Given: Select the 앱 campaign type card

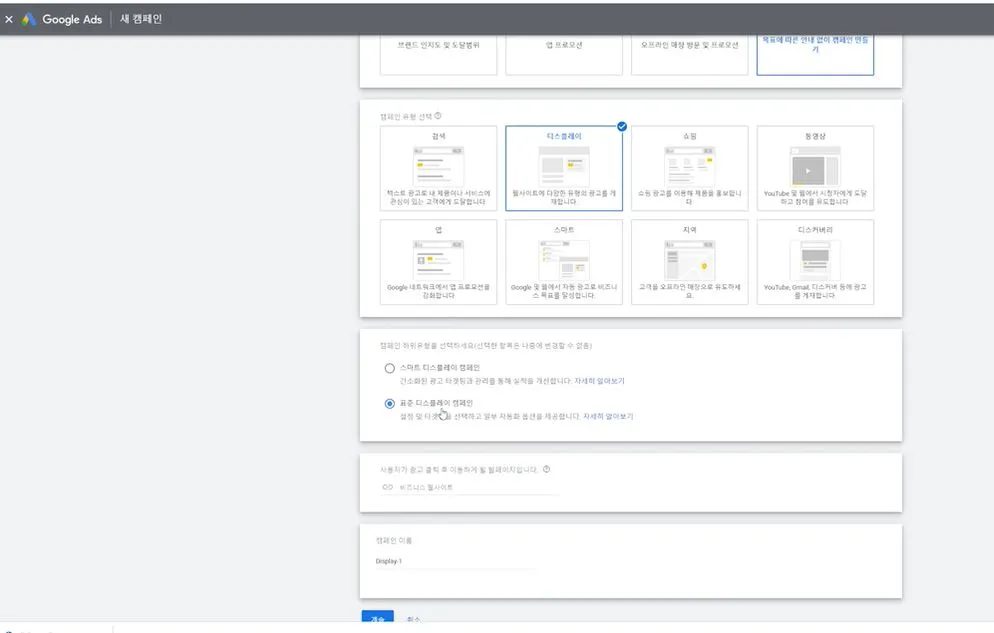Looking at the screenshot, I should point(438,261).
